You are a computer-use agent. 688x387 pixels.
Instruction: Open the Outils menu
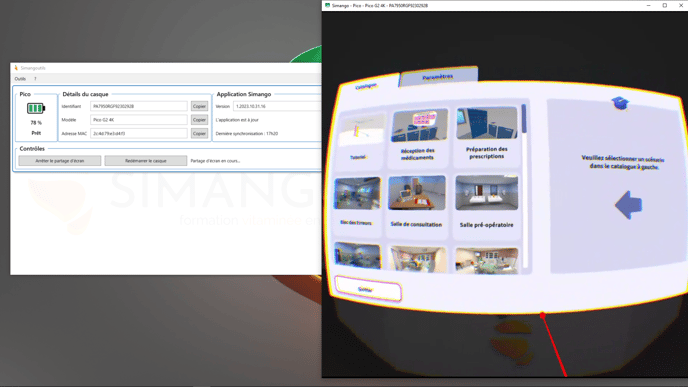coord(20,79)
